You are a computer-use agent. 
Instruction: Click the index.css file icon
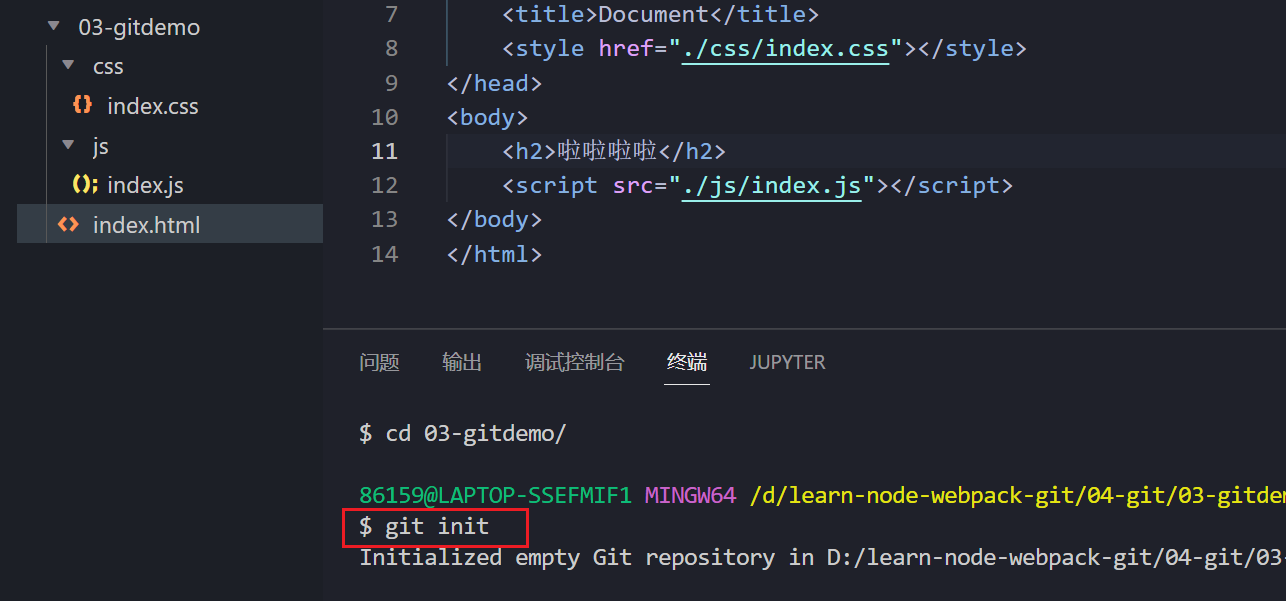(83, 105)
